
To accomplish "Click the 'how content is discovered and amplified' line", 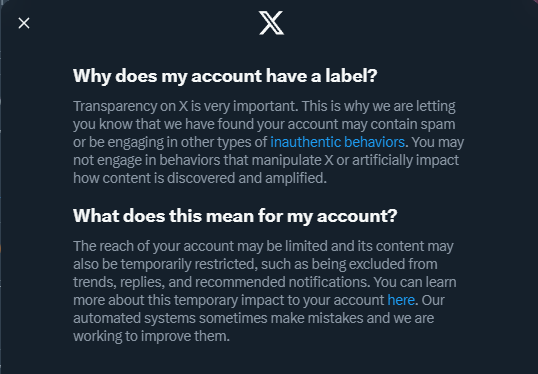I will pos(200,178).
